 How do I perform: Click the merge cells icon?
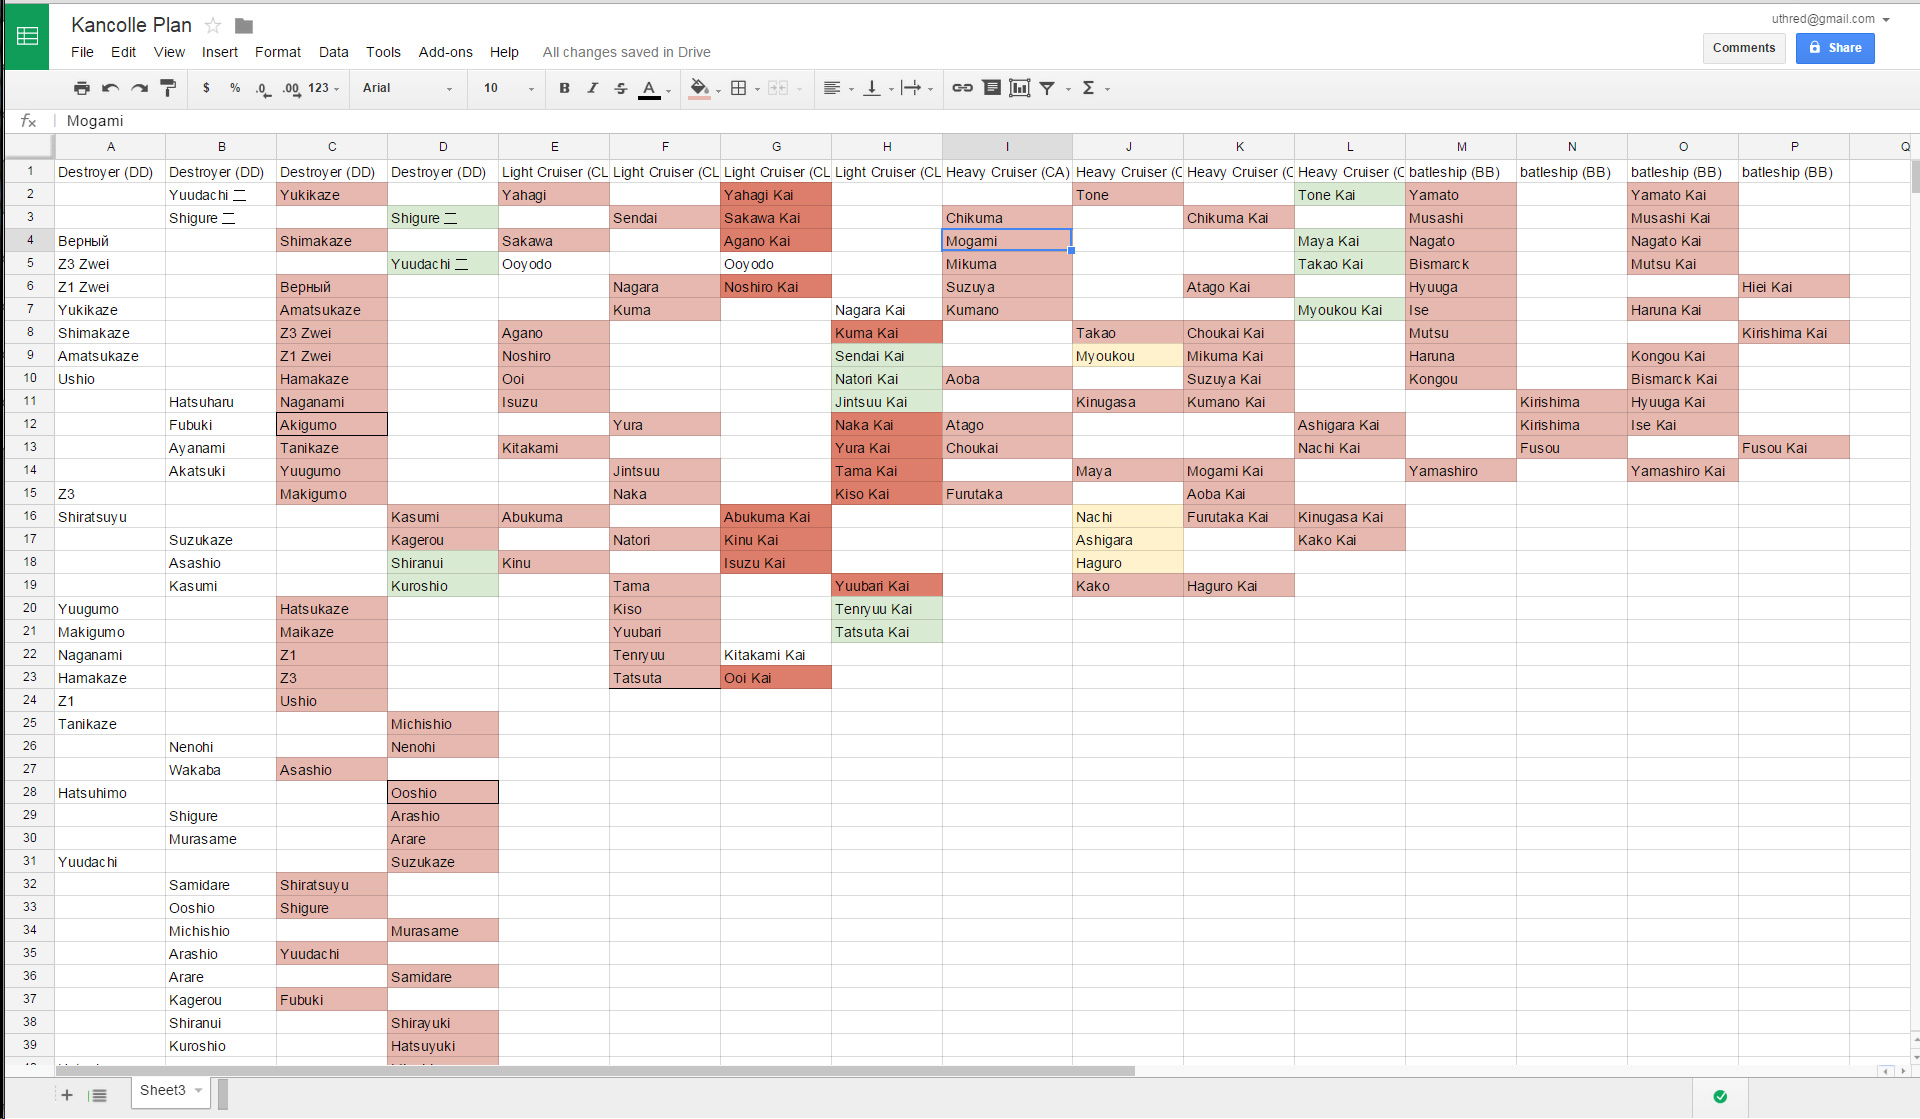pos(778,88)
